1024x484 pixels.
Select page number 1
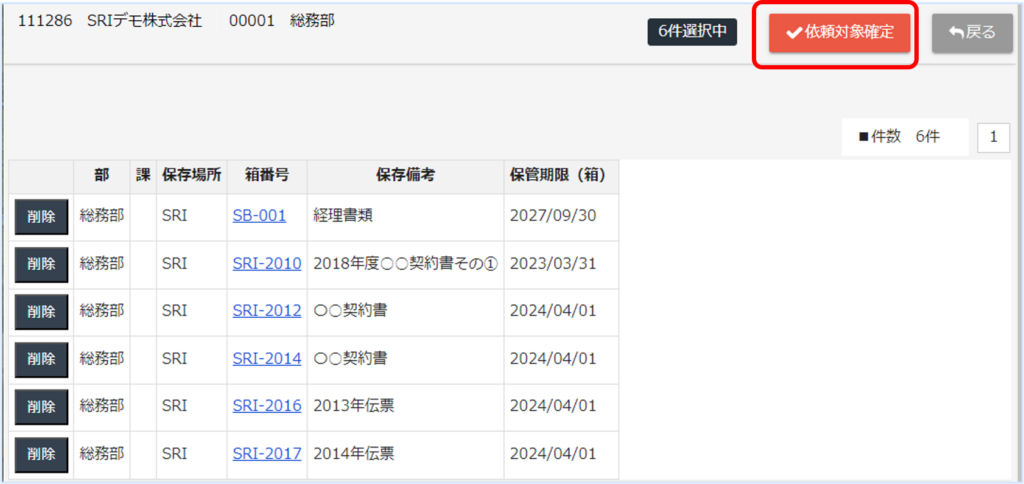tap(993, 137)
